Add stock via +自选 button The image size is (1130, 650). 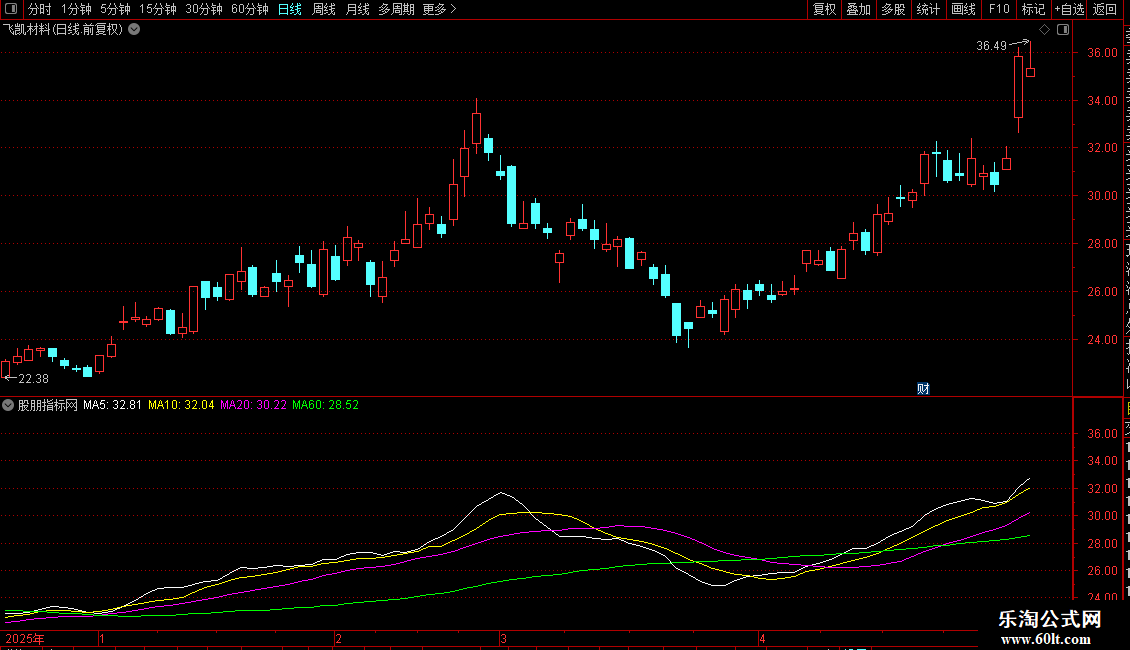click(x=1069, y=9)
